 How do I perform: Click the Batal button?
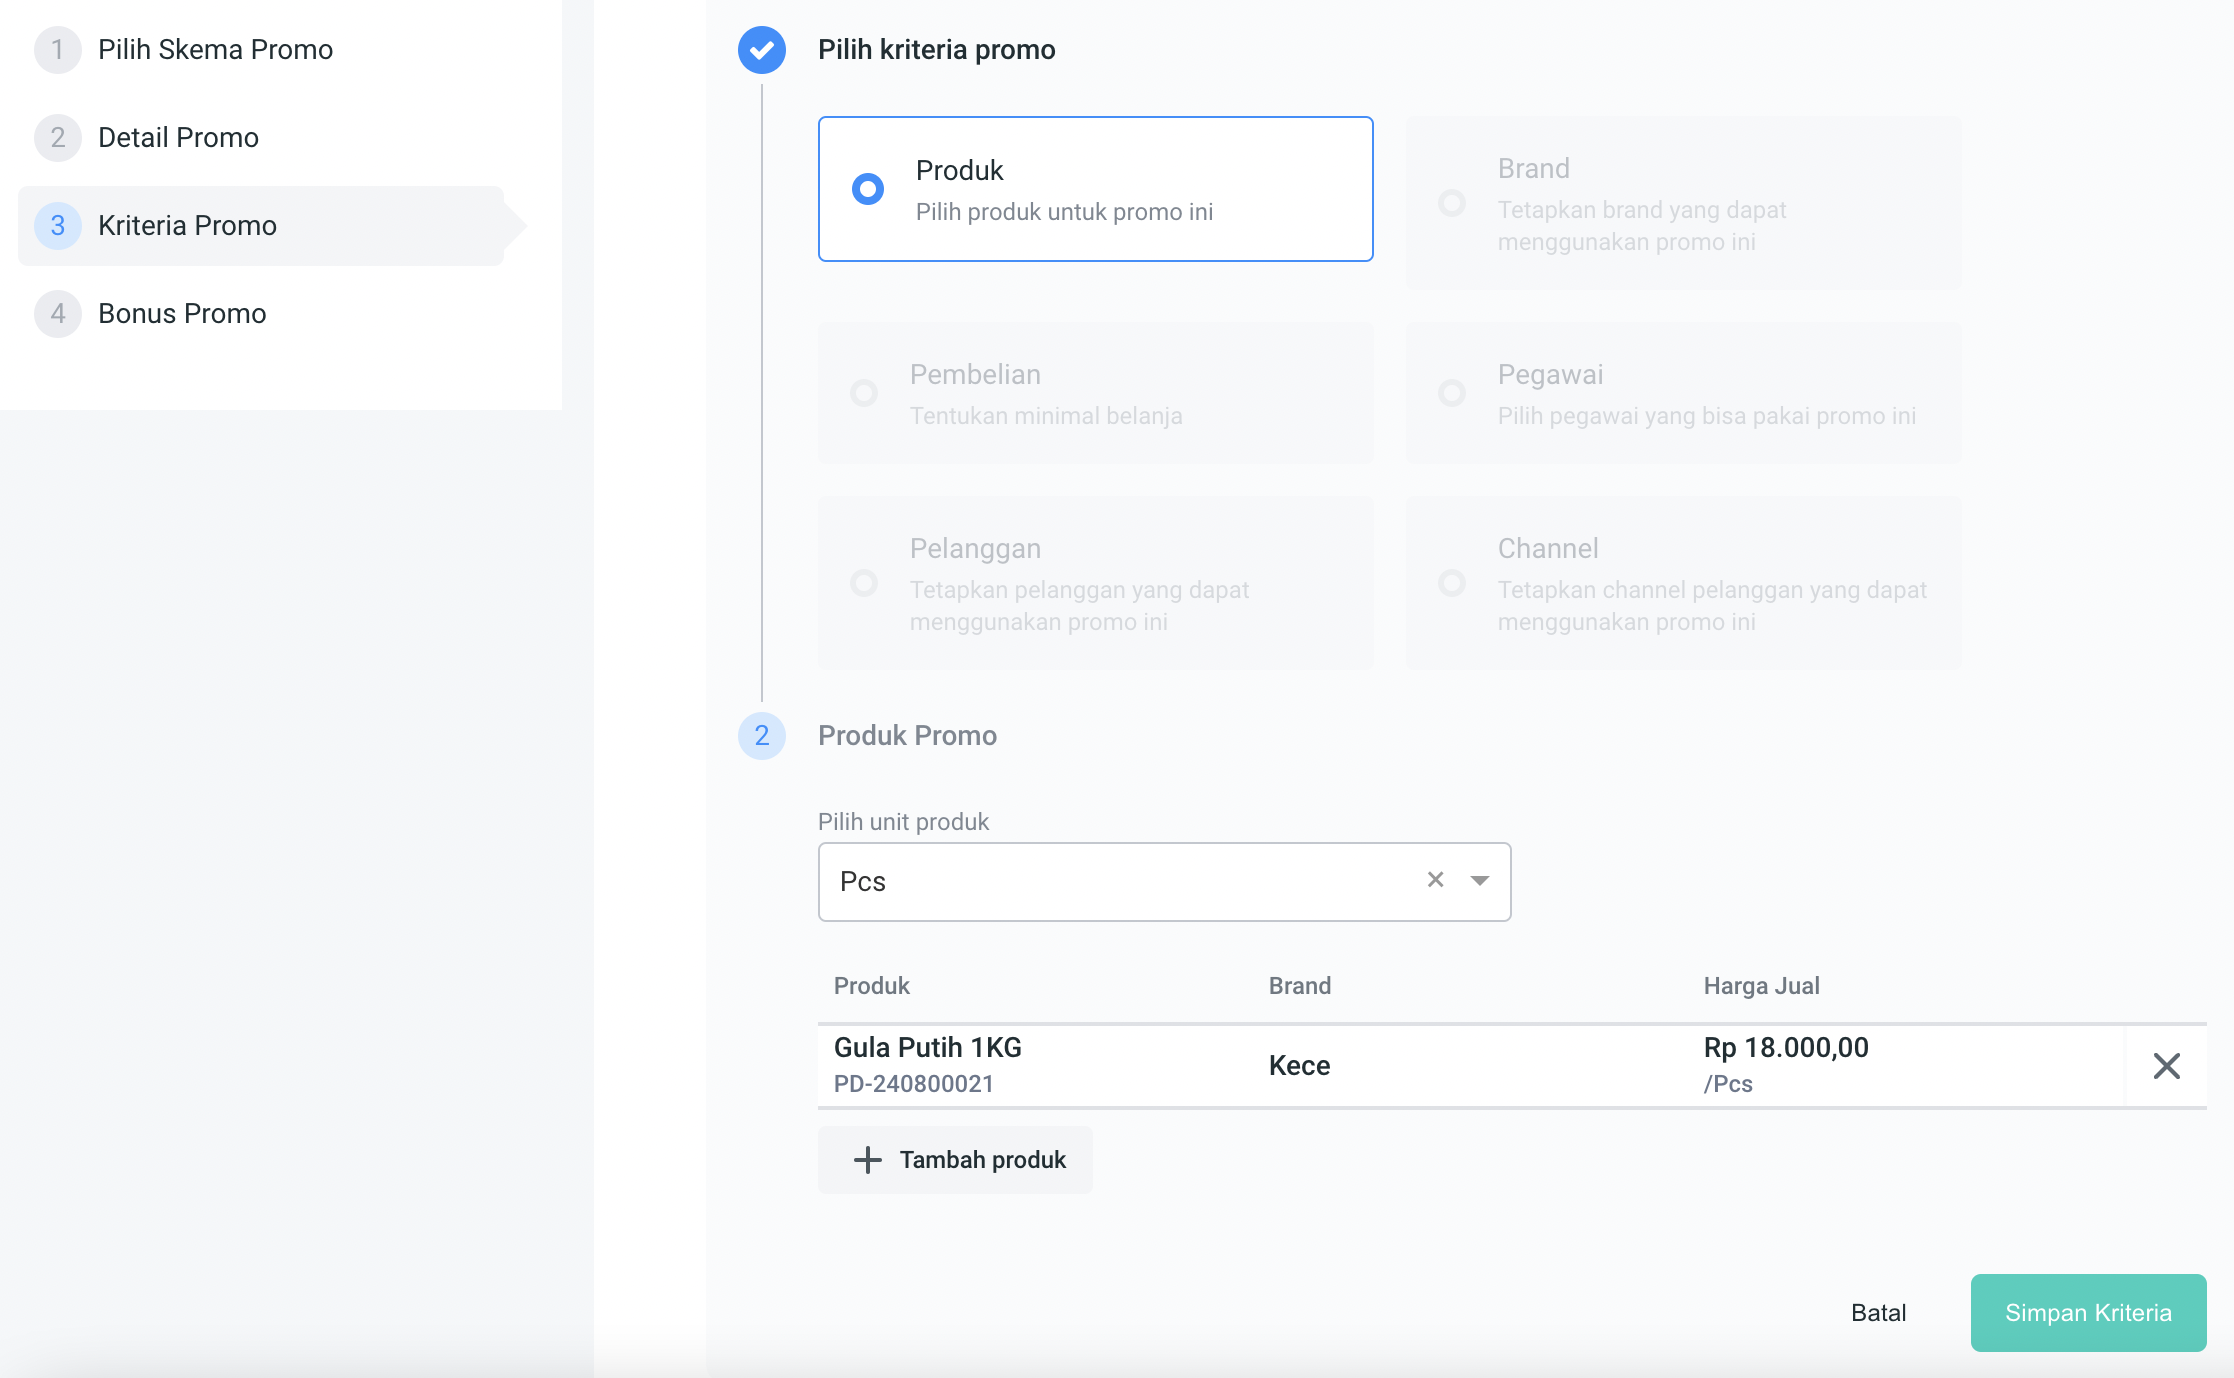[x=1878, y=1313]
